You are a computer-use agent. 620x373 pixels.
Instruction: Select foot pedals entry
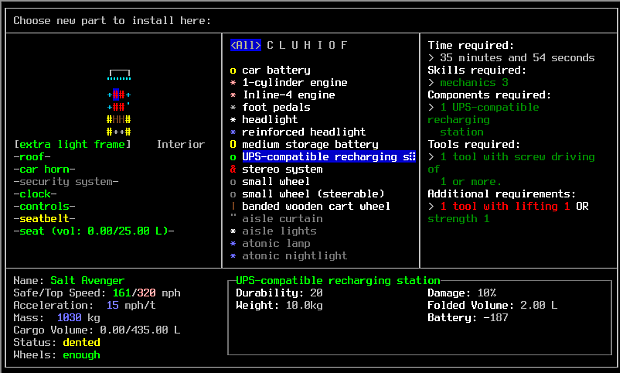click(276, 107)
